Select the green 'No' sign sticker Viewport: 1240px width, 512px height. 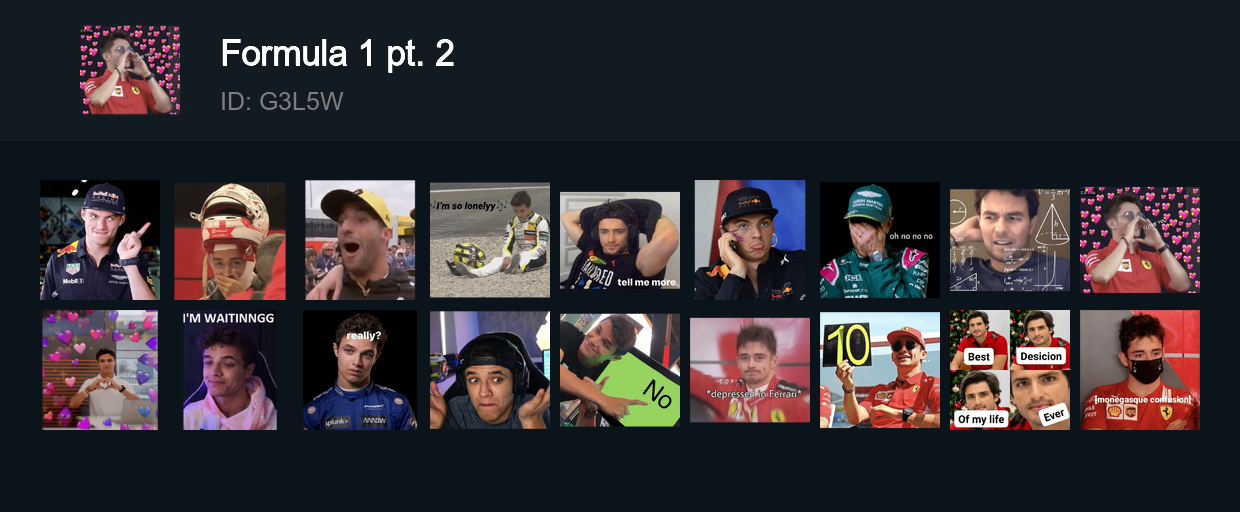pyautogui.click(x=620, y=370)
